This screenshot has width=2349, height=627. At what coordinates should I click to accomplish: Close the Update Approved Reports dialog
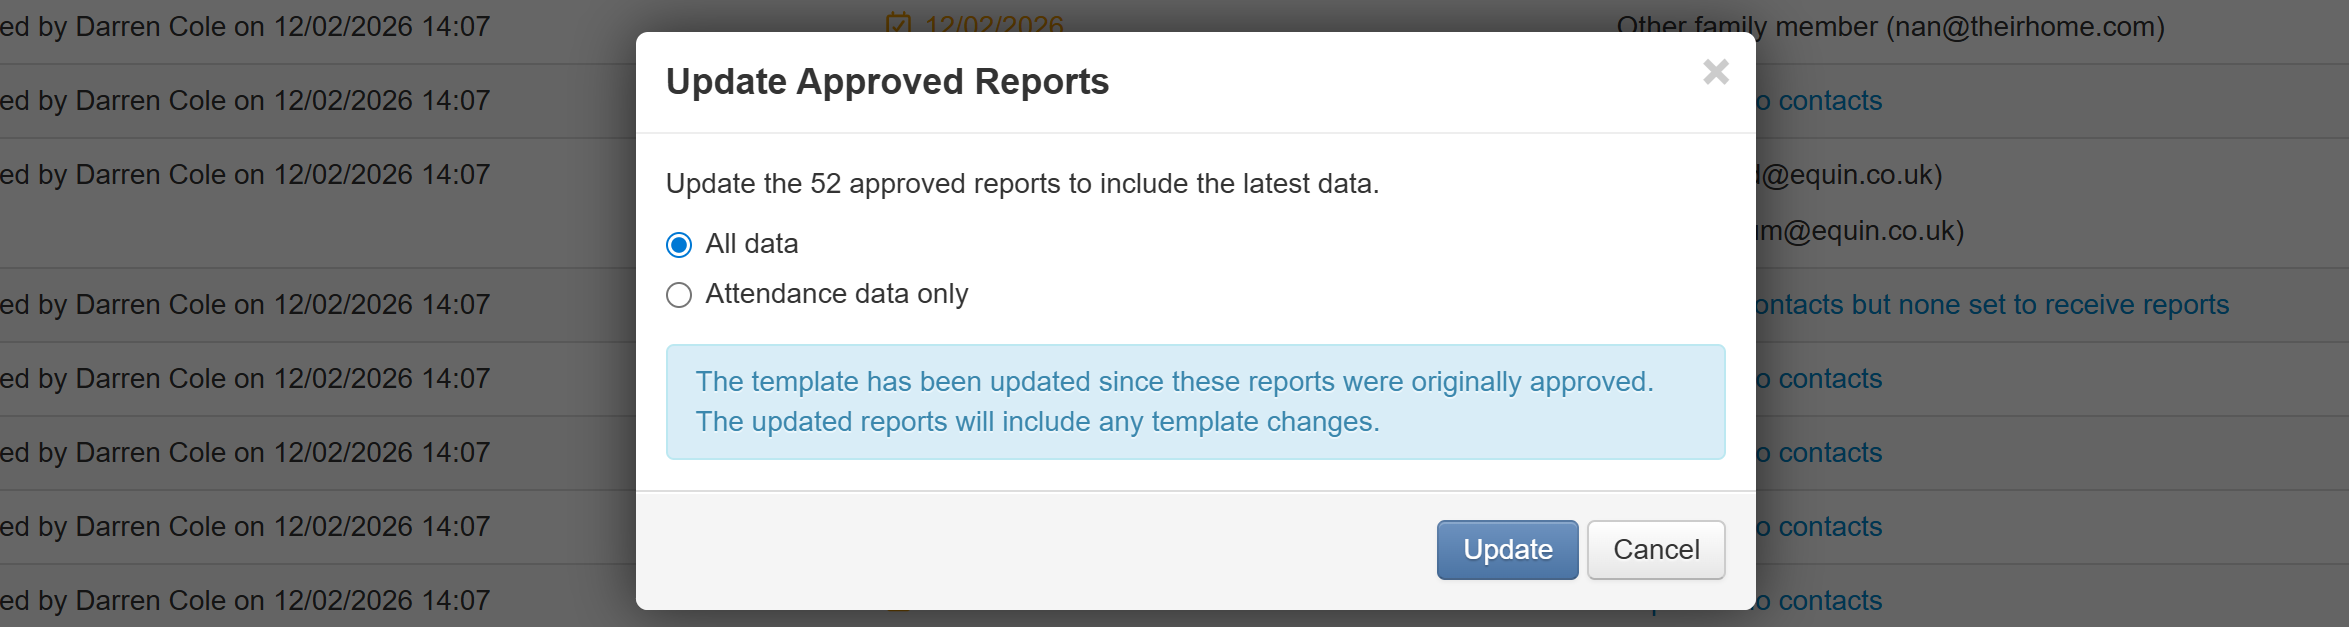point(1715,72)
